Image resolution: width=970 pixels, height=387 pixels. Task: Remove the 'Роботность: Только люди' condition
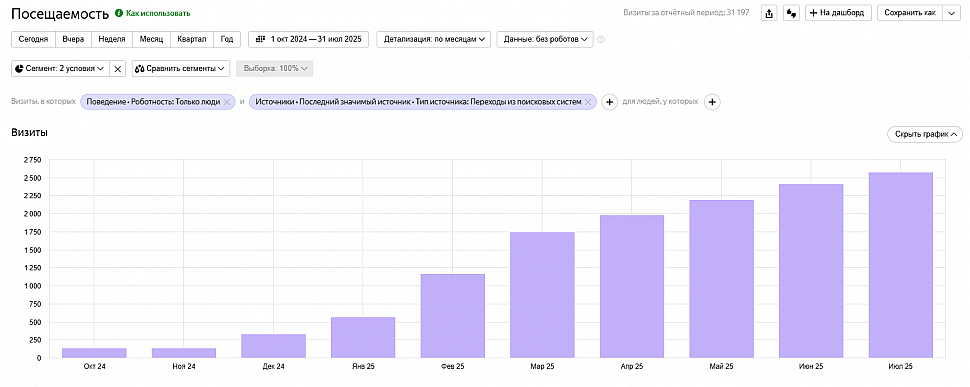(226, 102)
